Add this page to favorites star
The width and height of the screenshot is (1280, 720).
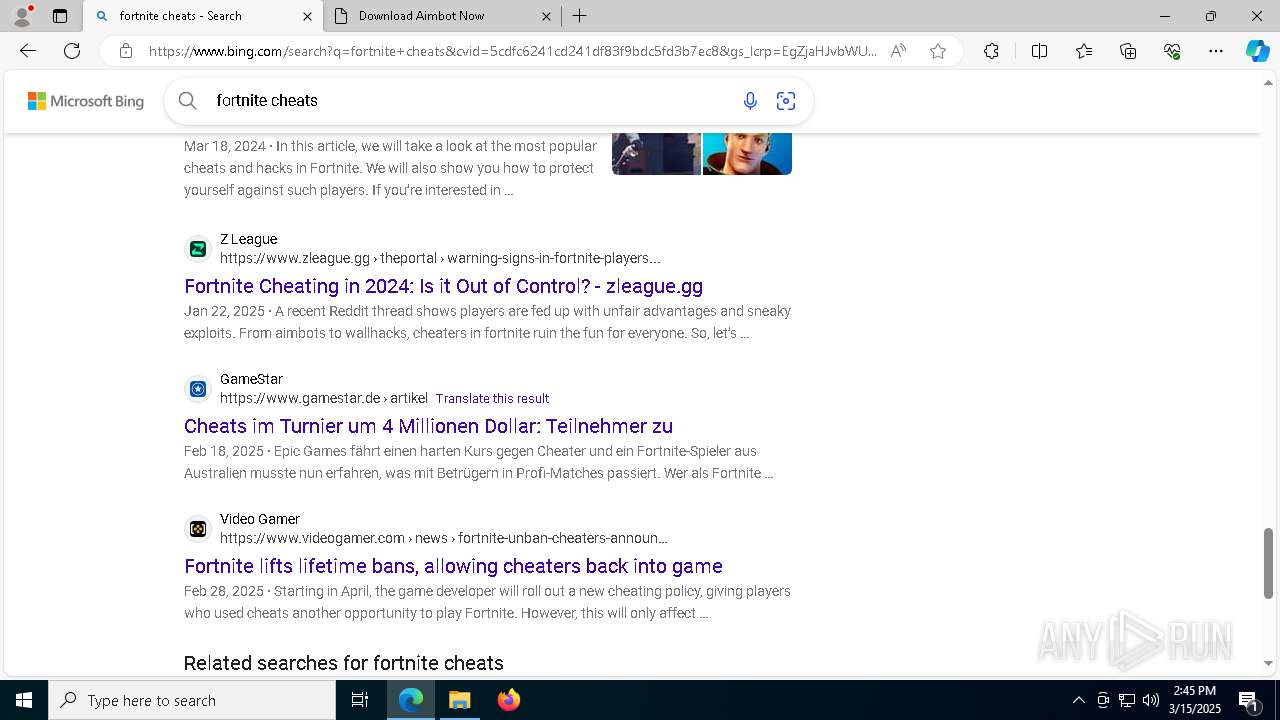coord(938,51)
